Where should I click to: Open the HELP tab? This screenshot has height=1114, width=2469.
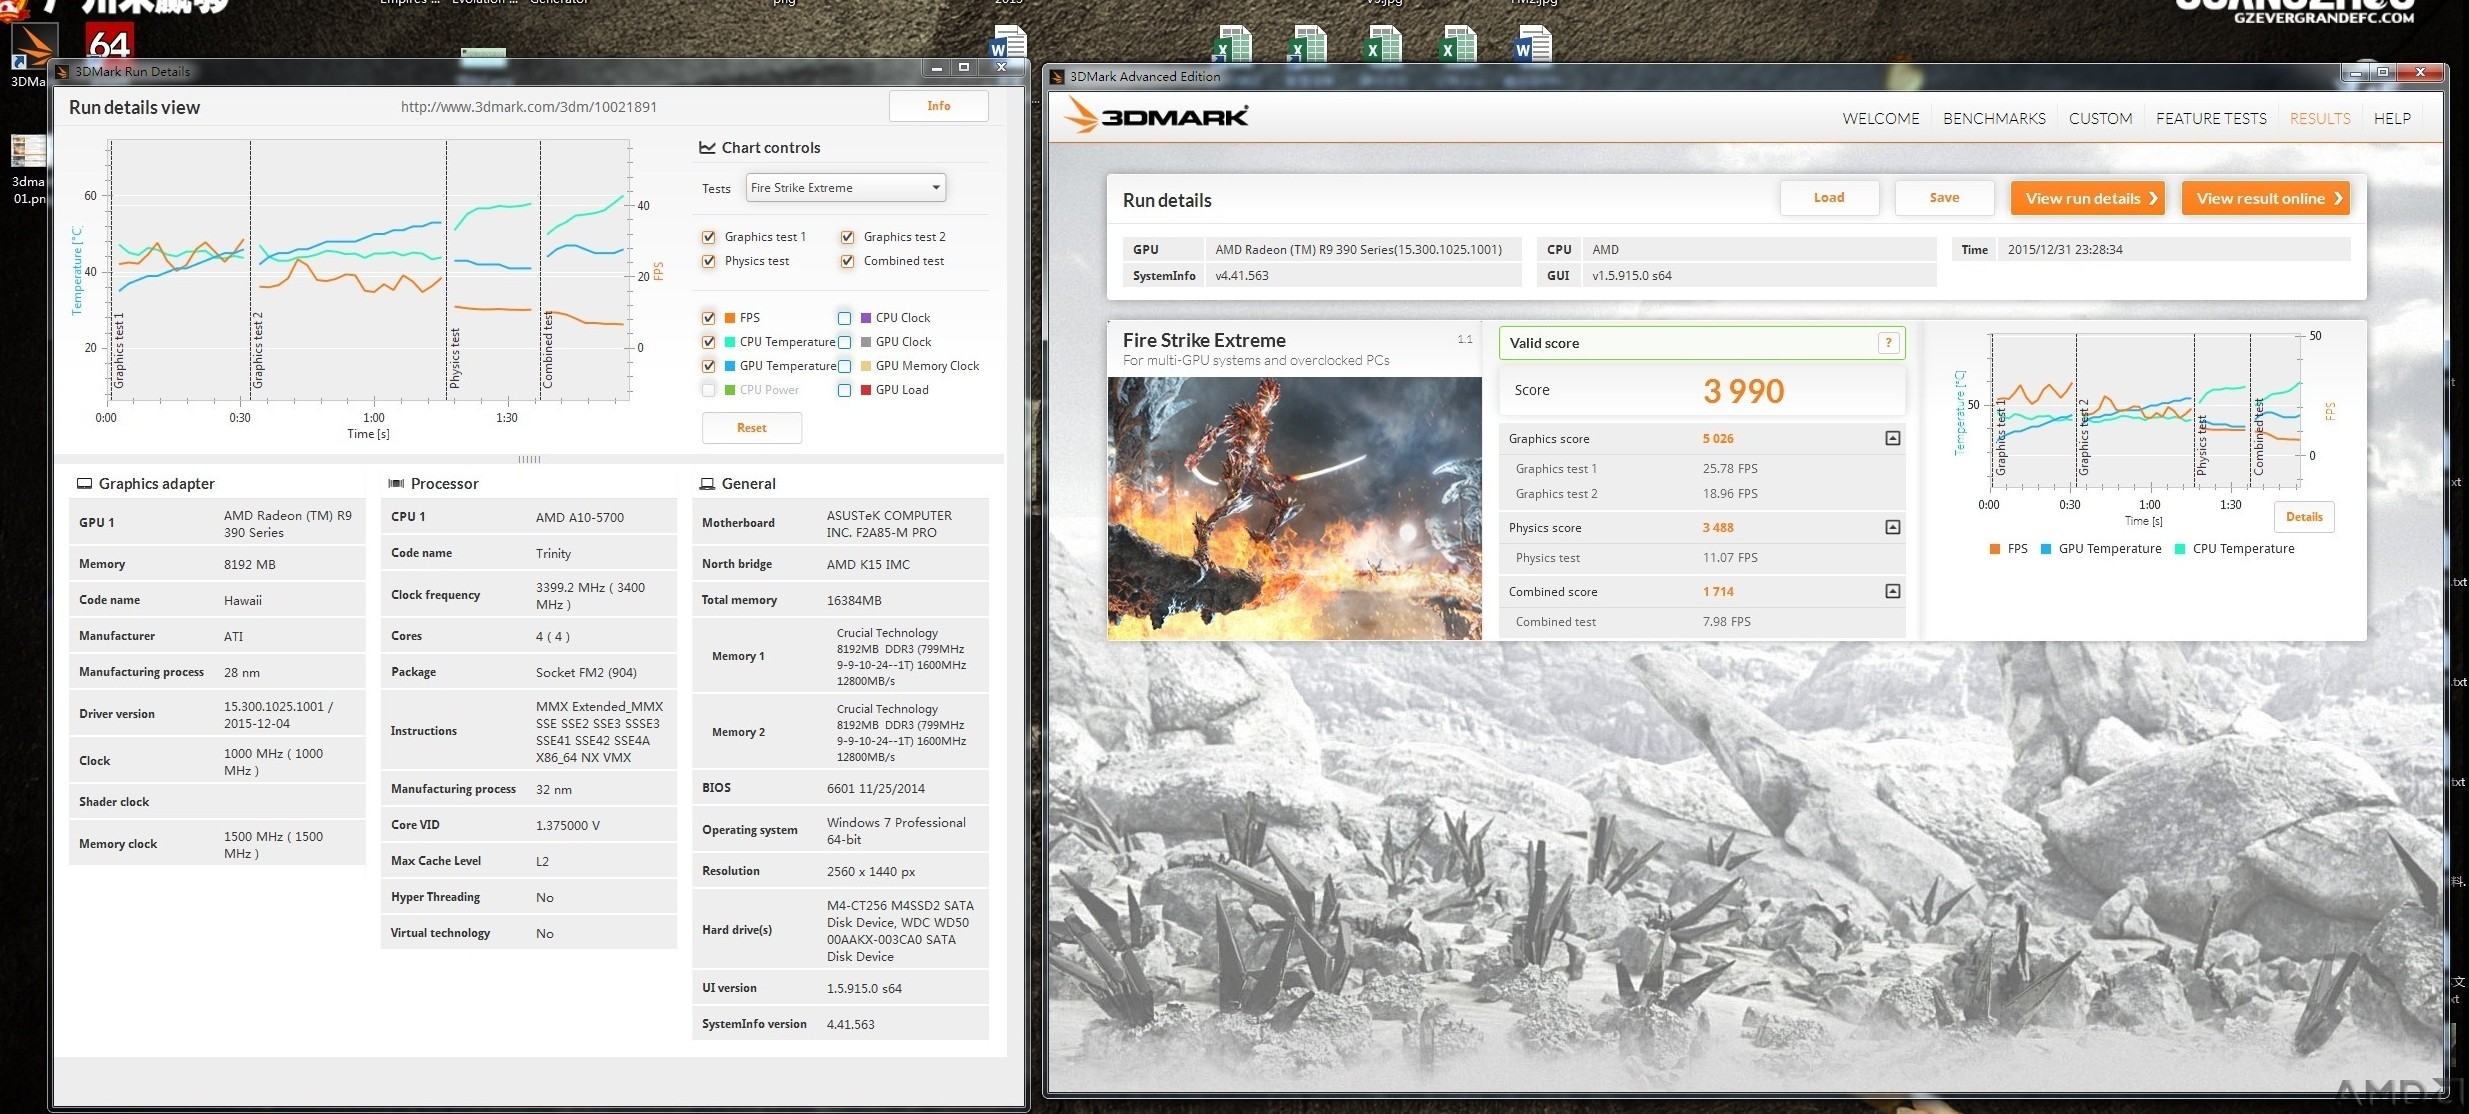(2392, 118)
